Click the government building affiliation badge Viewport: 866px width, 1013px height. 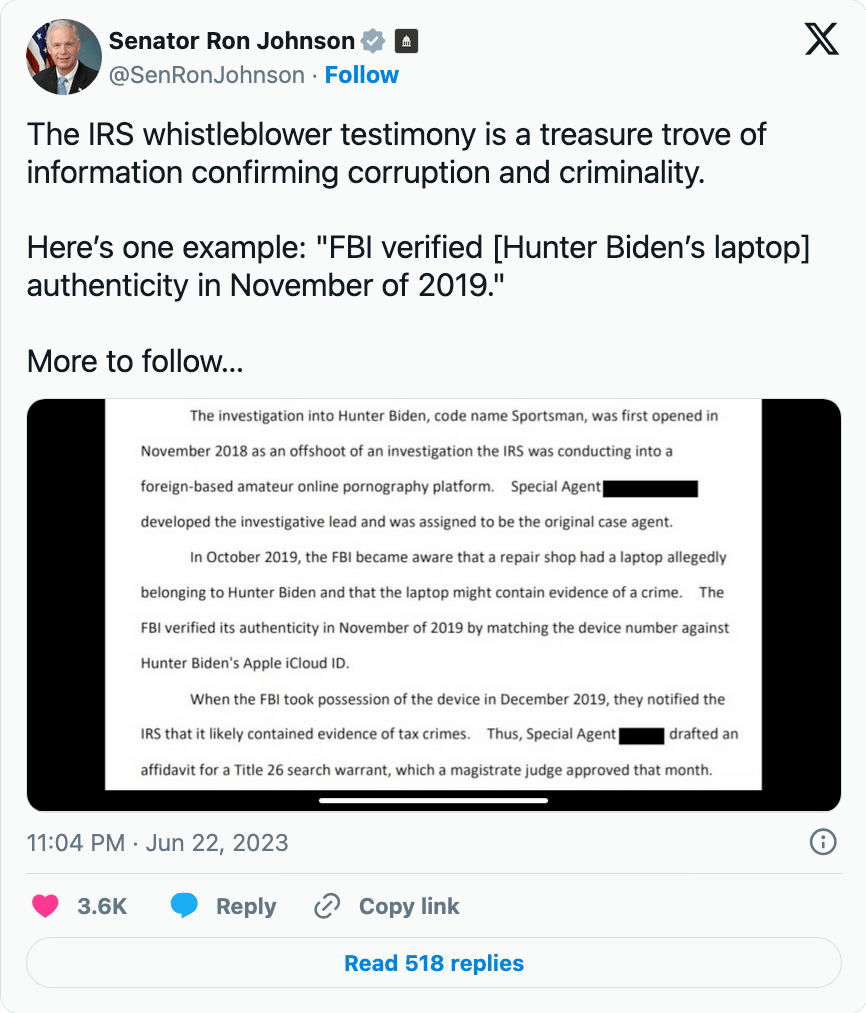coord(406,42)
